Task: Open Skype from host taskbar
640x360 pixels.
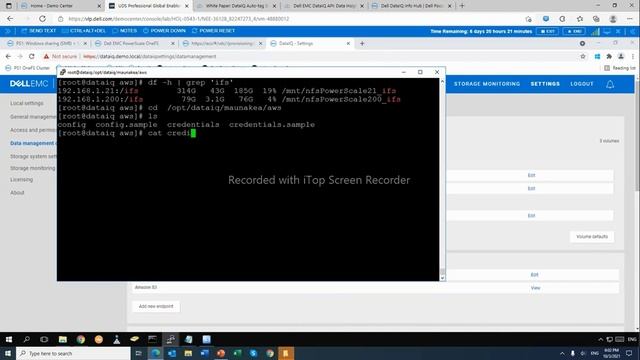Action: tap(253, 353)
